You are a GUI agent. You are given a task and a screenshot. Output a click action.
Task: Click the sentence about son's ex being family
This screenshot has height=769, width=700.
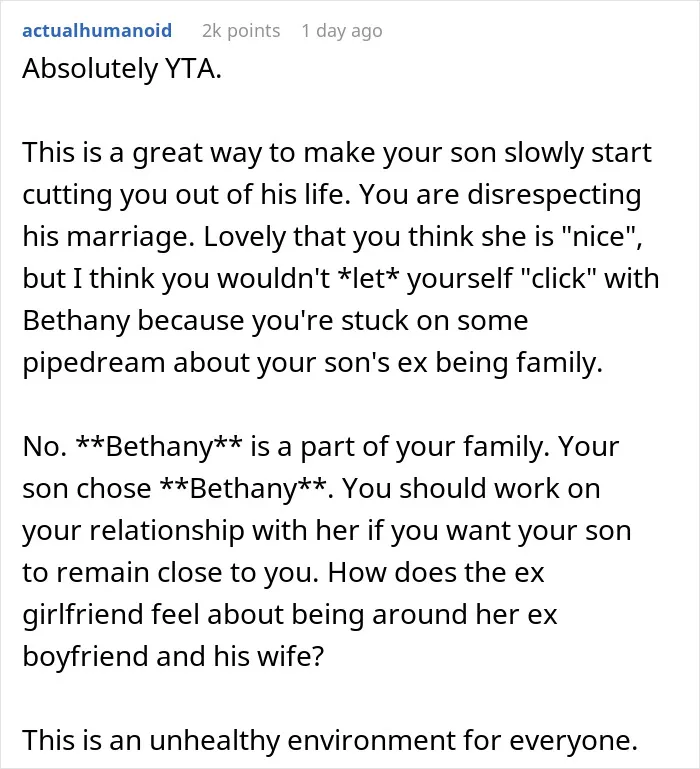(312, 363)
